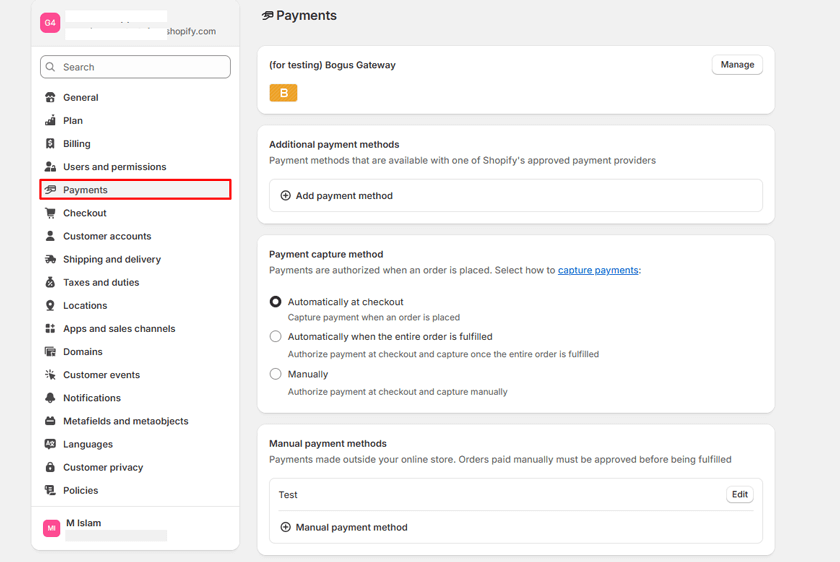Select Automatically when entire order is fulfilled
The height and width of the screenshot is (562, 840).
pyautogui.click(x=275, y=336)
